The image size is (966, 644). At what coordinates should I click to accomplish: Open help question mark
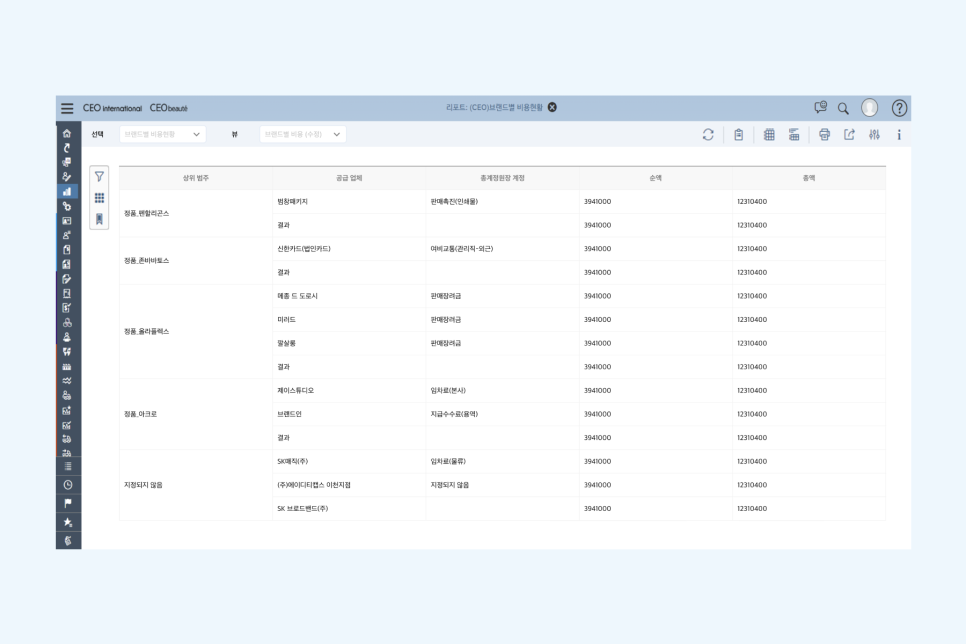click(x=899, y=108)
